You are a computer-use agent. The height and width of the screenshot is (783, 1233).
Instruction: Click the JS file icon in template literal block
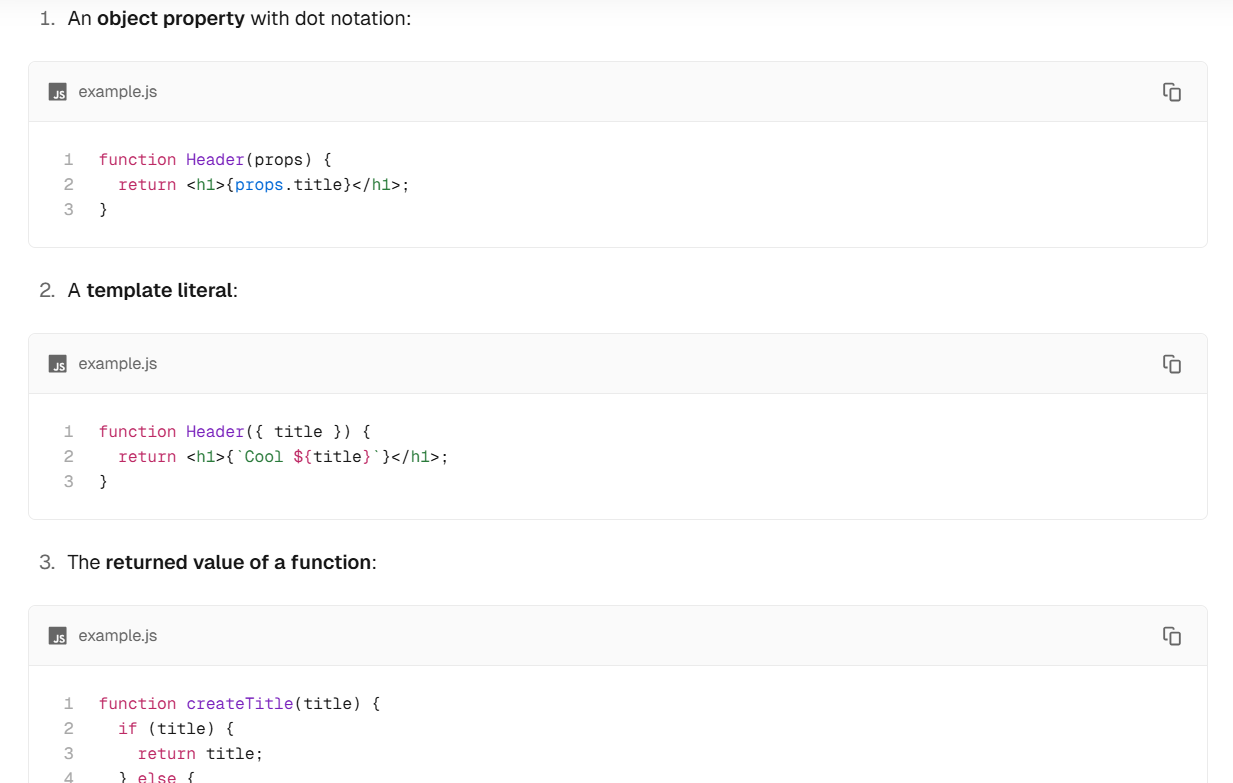coord(59,364)
